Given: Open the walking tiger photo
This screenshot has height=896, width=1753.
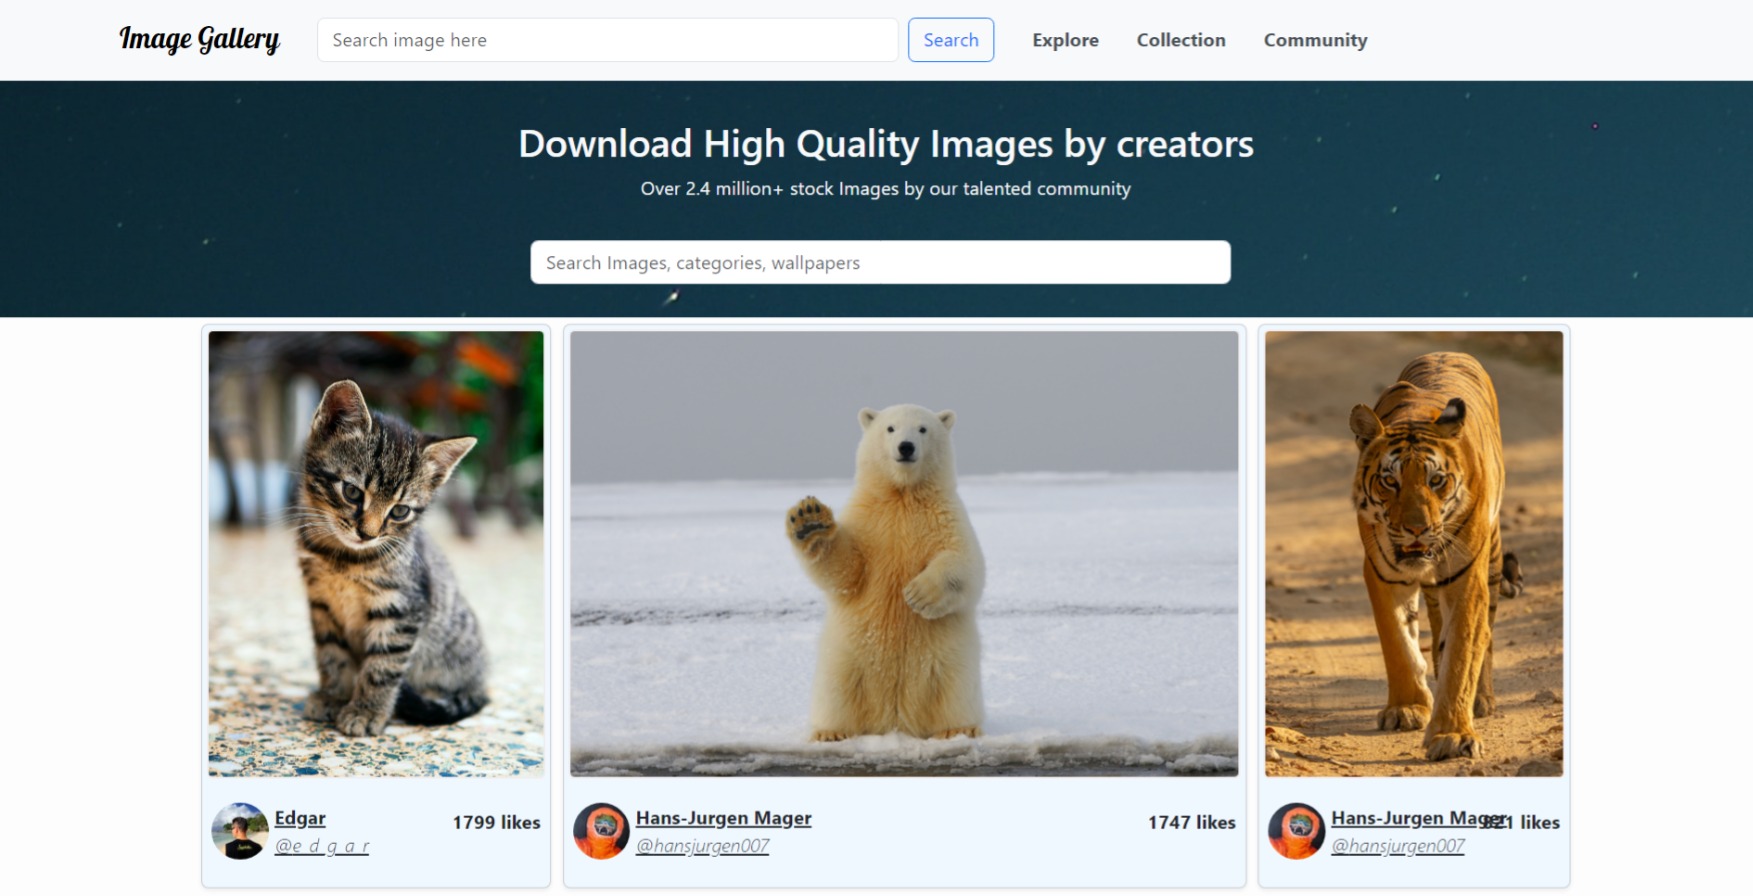Looking at the screenshot, I should click(x=1413, y=553).
